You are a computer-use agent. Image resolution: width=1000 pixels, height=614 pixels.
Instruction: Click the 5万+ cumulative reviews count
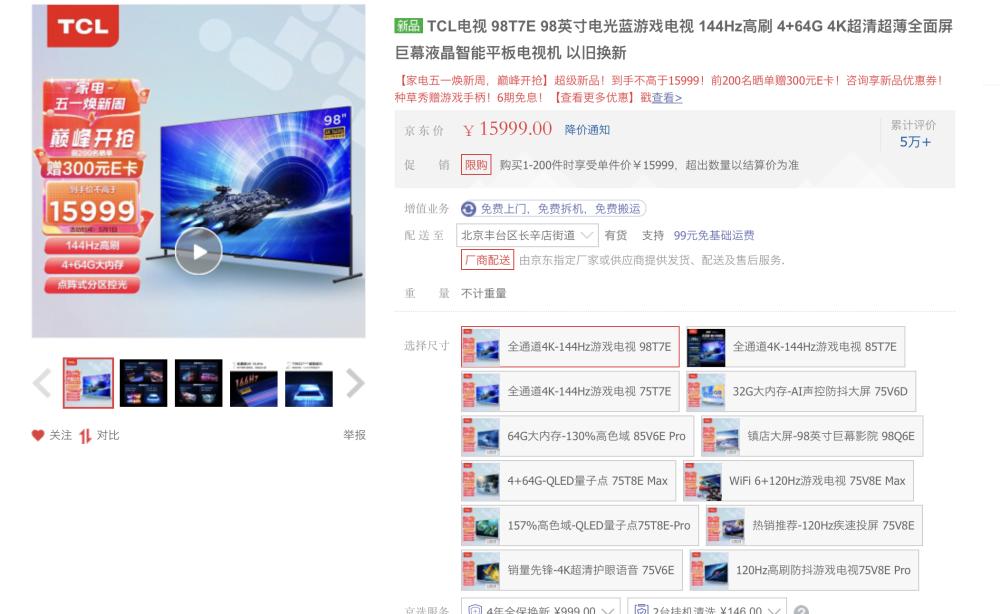tap(915, 142)
